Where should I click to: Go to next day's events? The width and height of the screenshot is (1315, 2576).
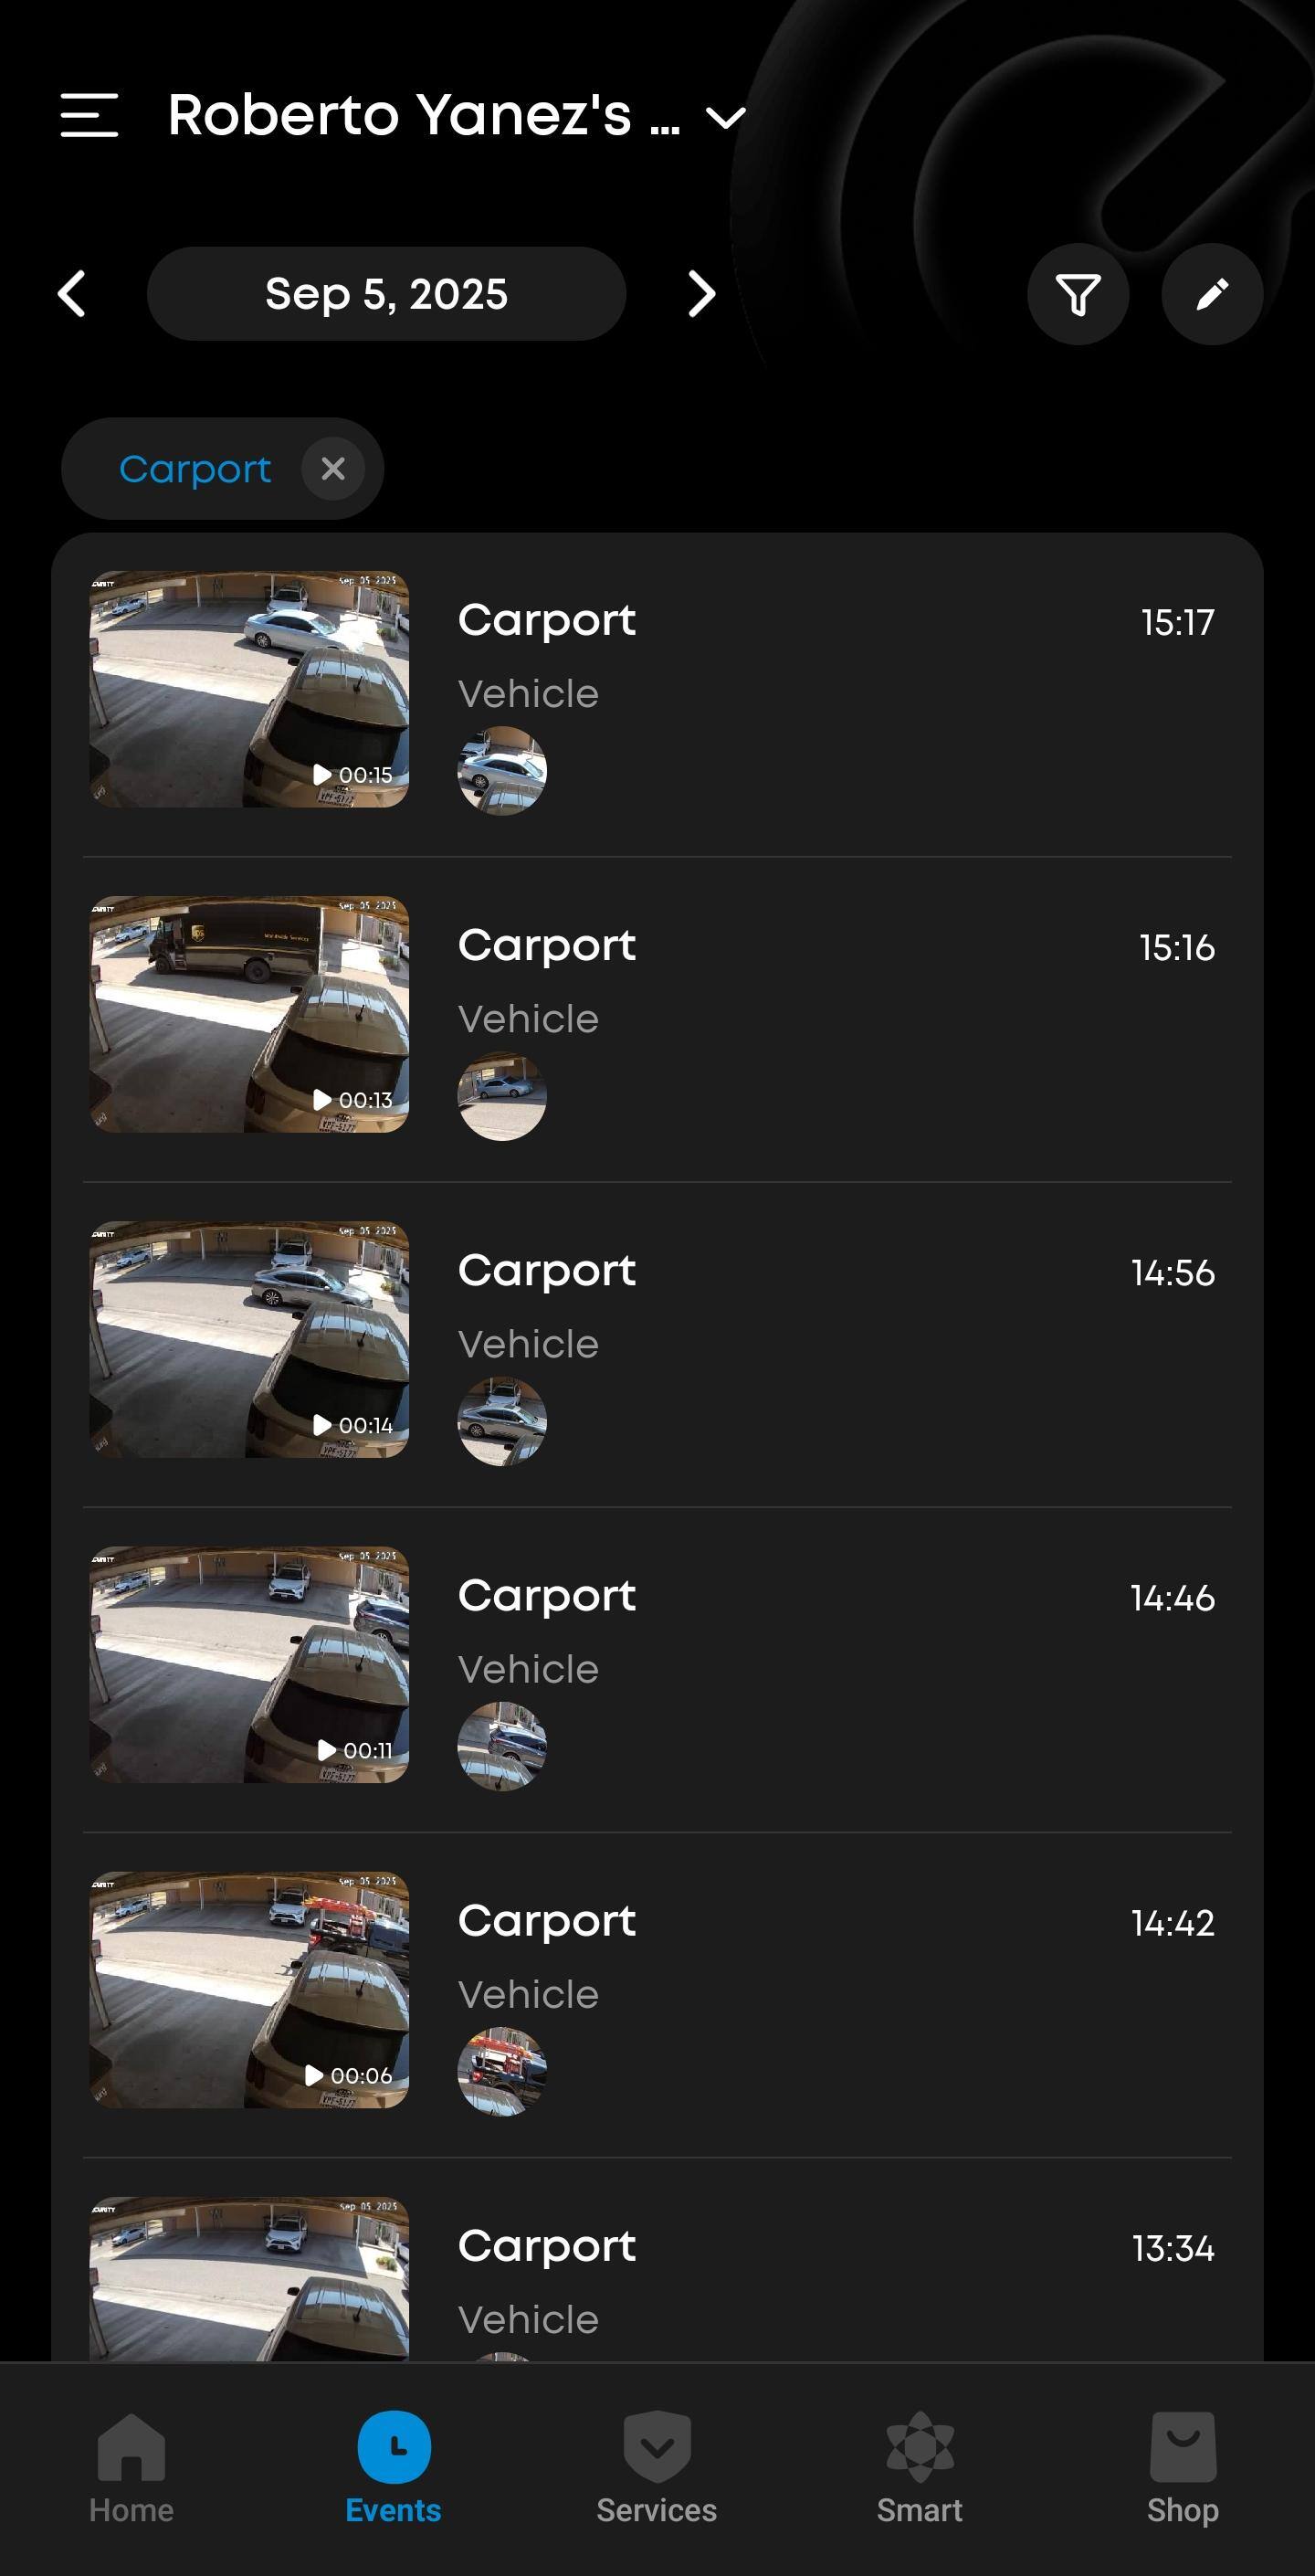(701, 295)
